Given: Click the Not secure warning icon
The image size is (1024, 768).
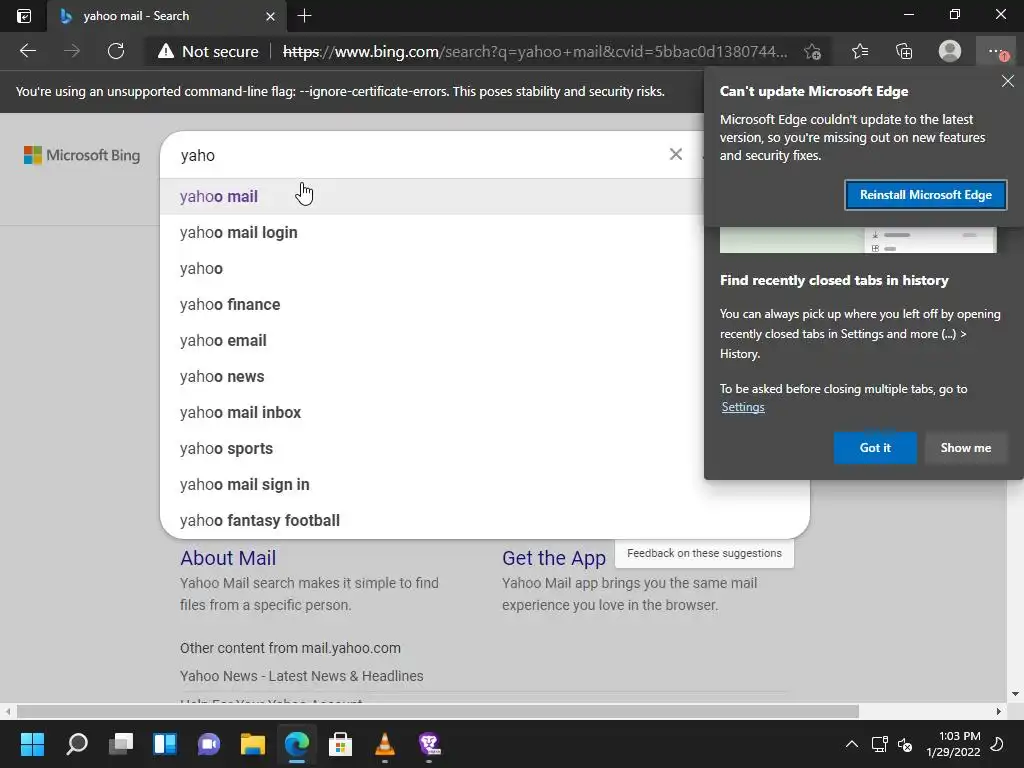Looking at the screenshot, I should 166,51.
